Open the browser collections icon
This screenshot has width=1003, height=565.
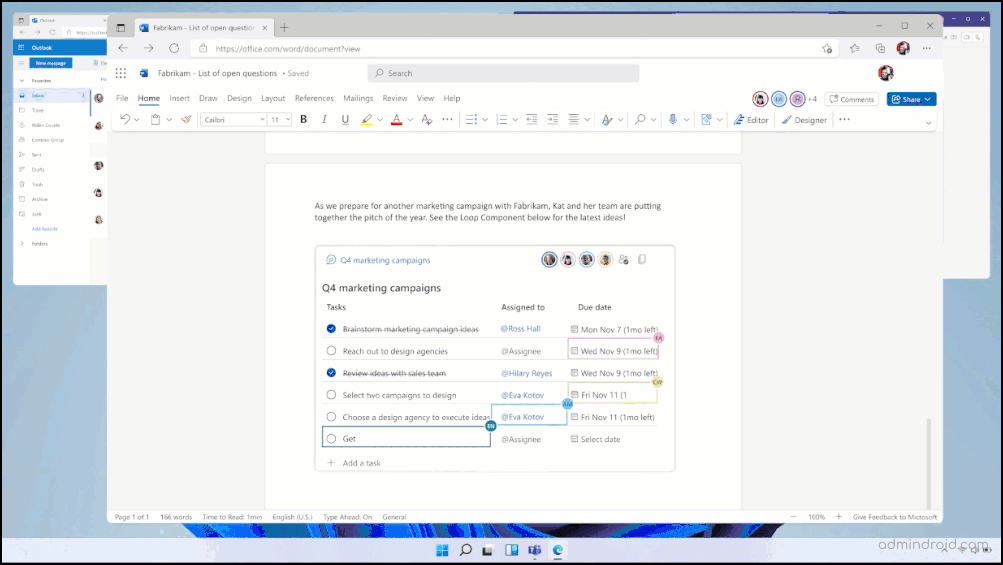880,48
